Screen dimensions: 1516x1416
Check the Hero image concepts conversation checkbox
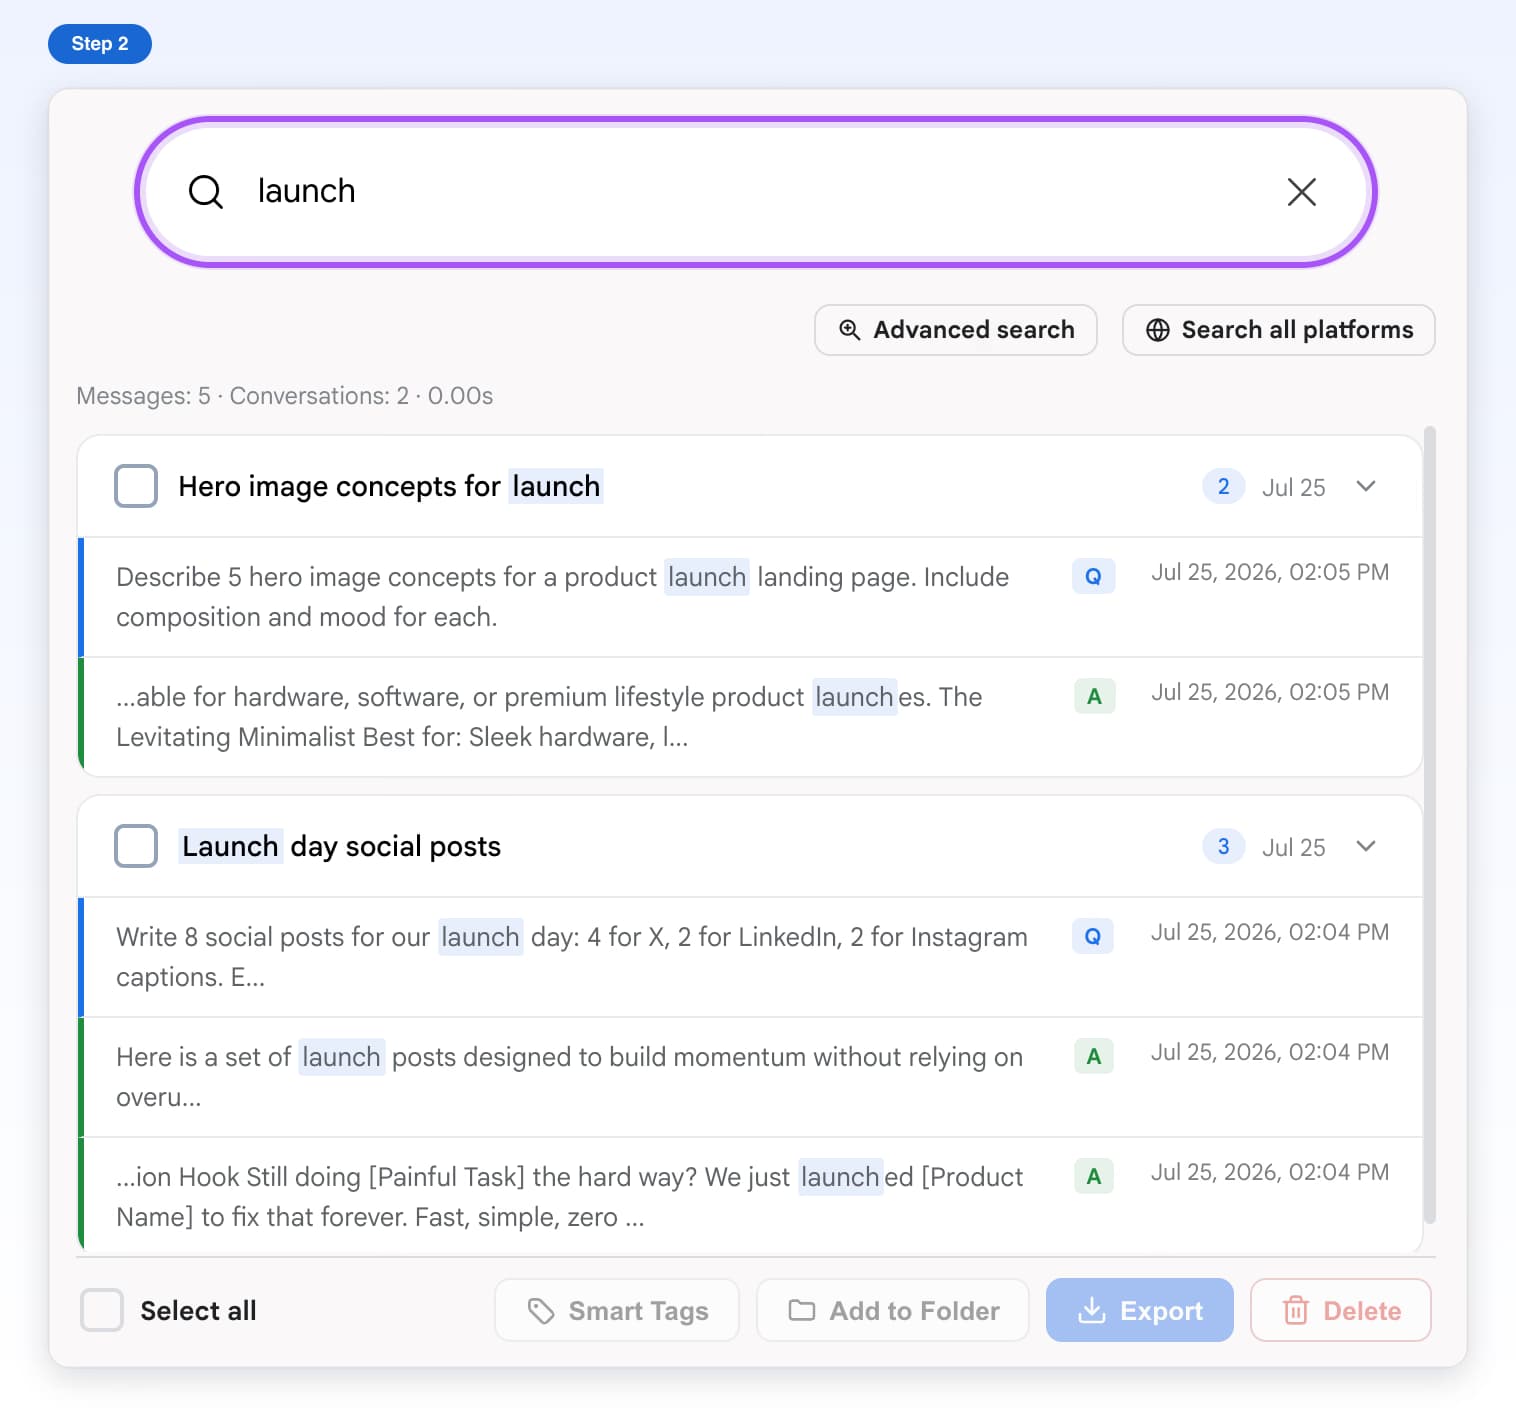[x=136, y=486]
